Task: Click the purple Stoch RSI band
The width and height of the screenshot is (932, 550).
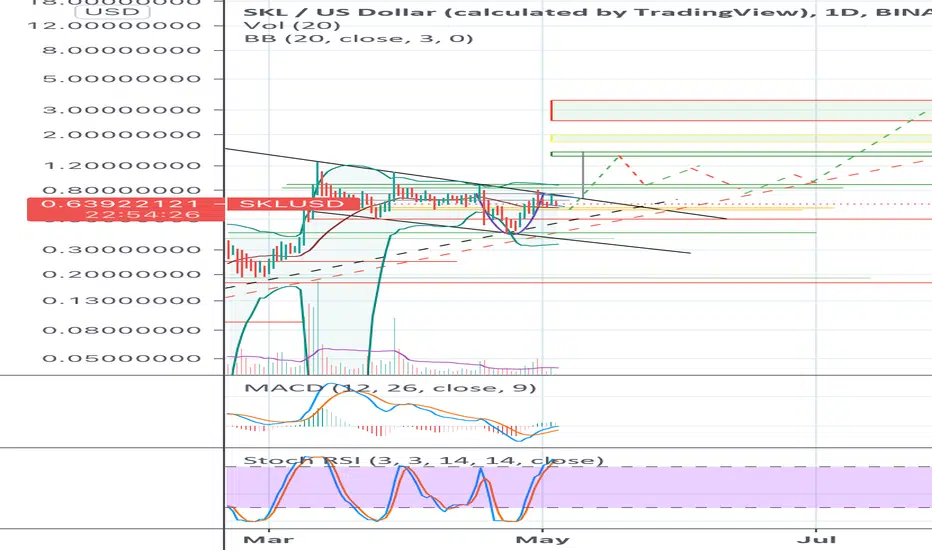Action: [x=578, y=487]
